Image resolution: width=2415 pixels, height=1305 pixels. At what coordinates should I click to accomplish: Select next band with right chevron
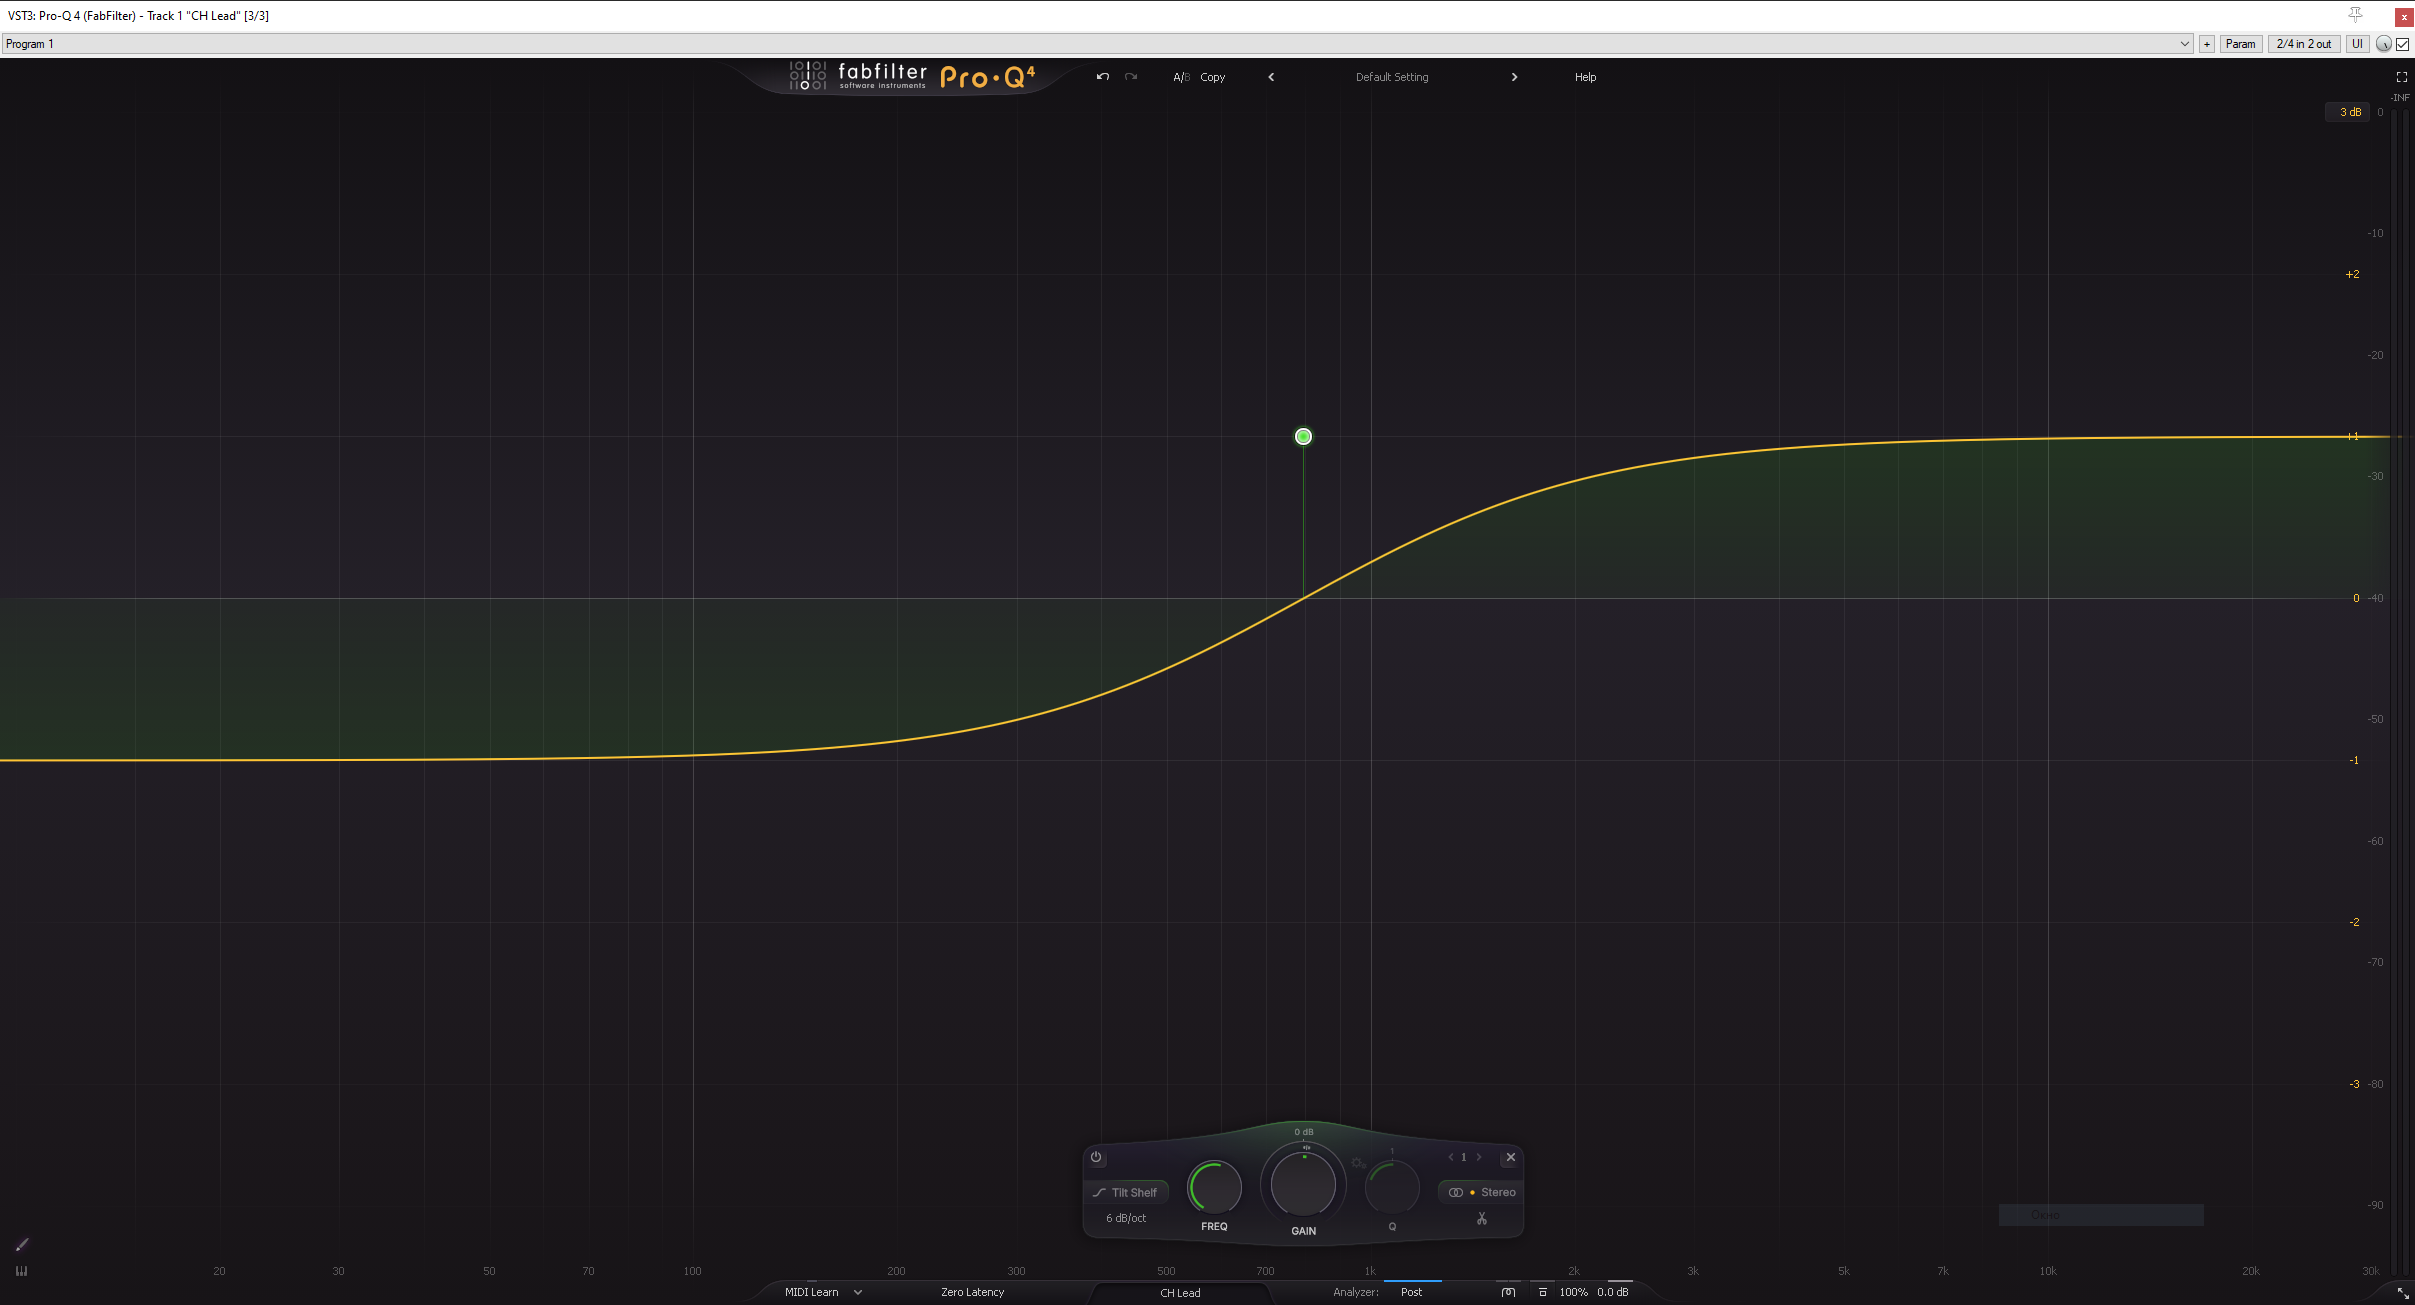(x=1479, y=1157)
